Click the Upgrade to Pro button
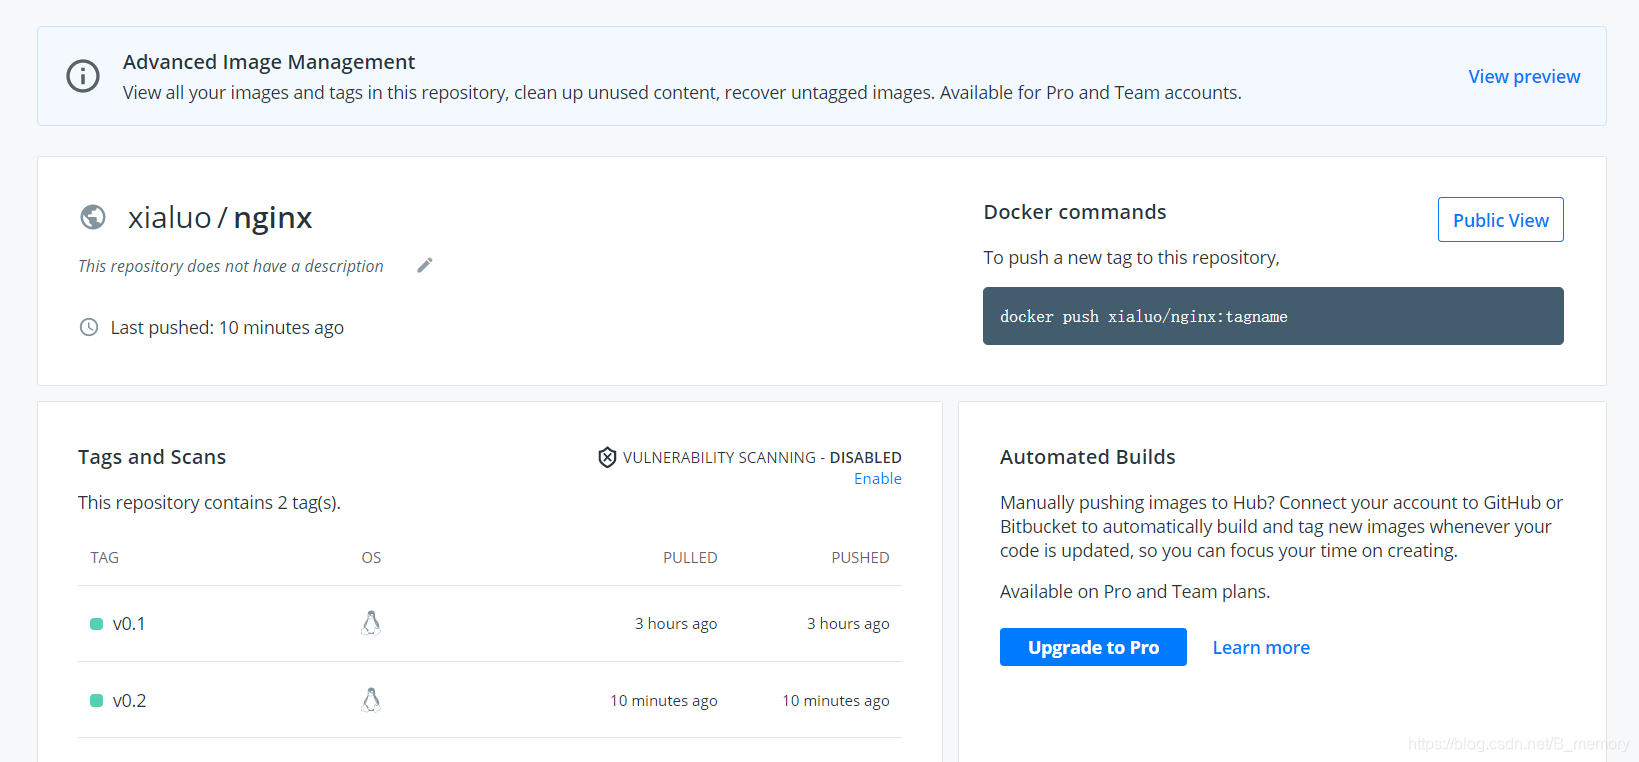The width and height of the screenshot is (1639, 762). pos(1093,647)
